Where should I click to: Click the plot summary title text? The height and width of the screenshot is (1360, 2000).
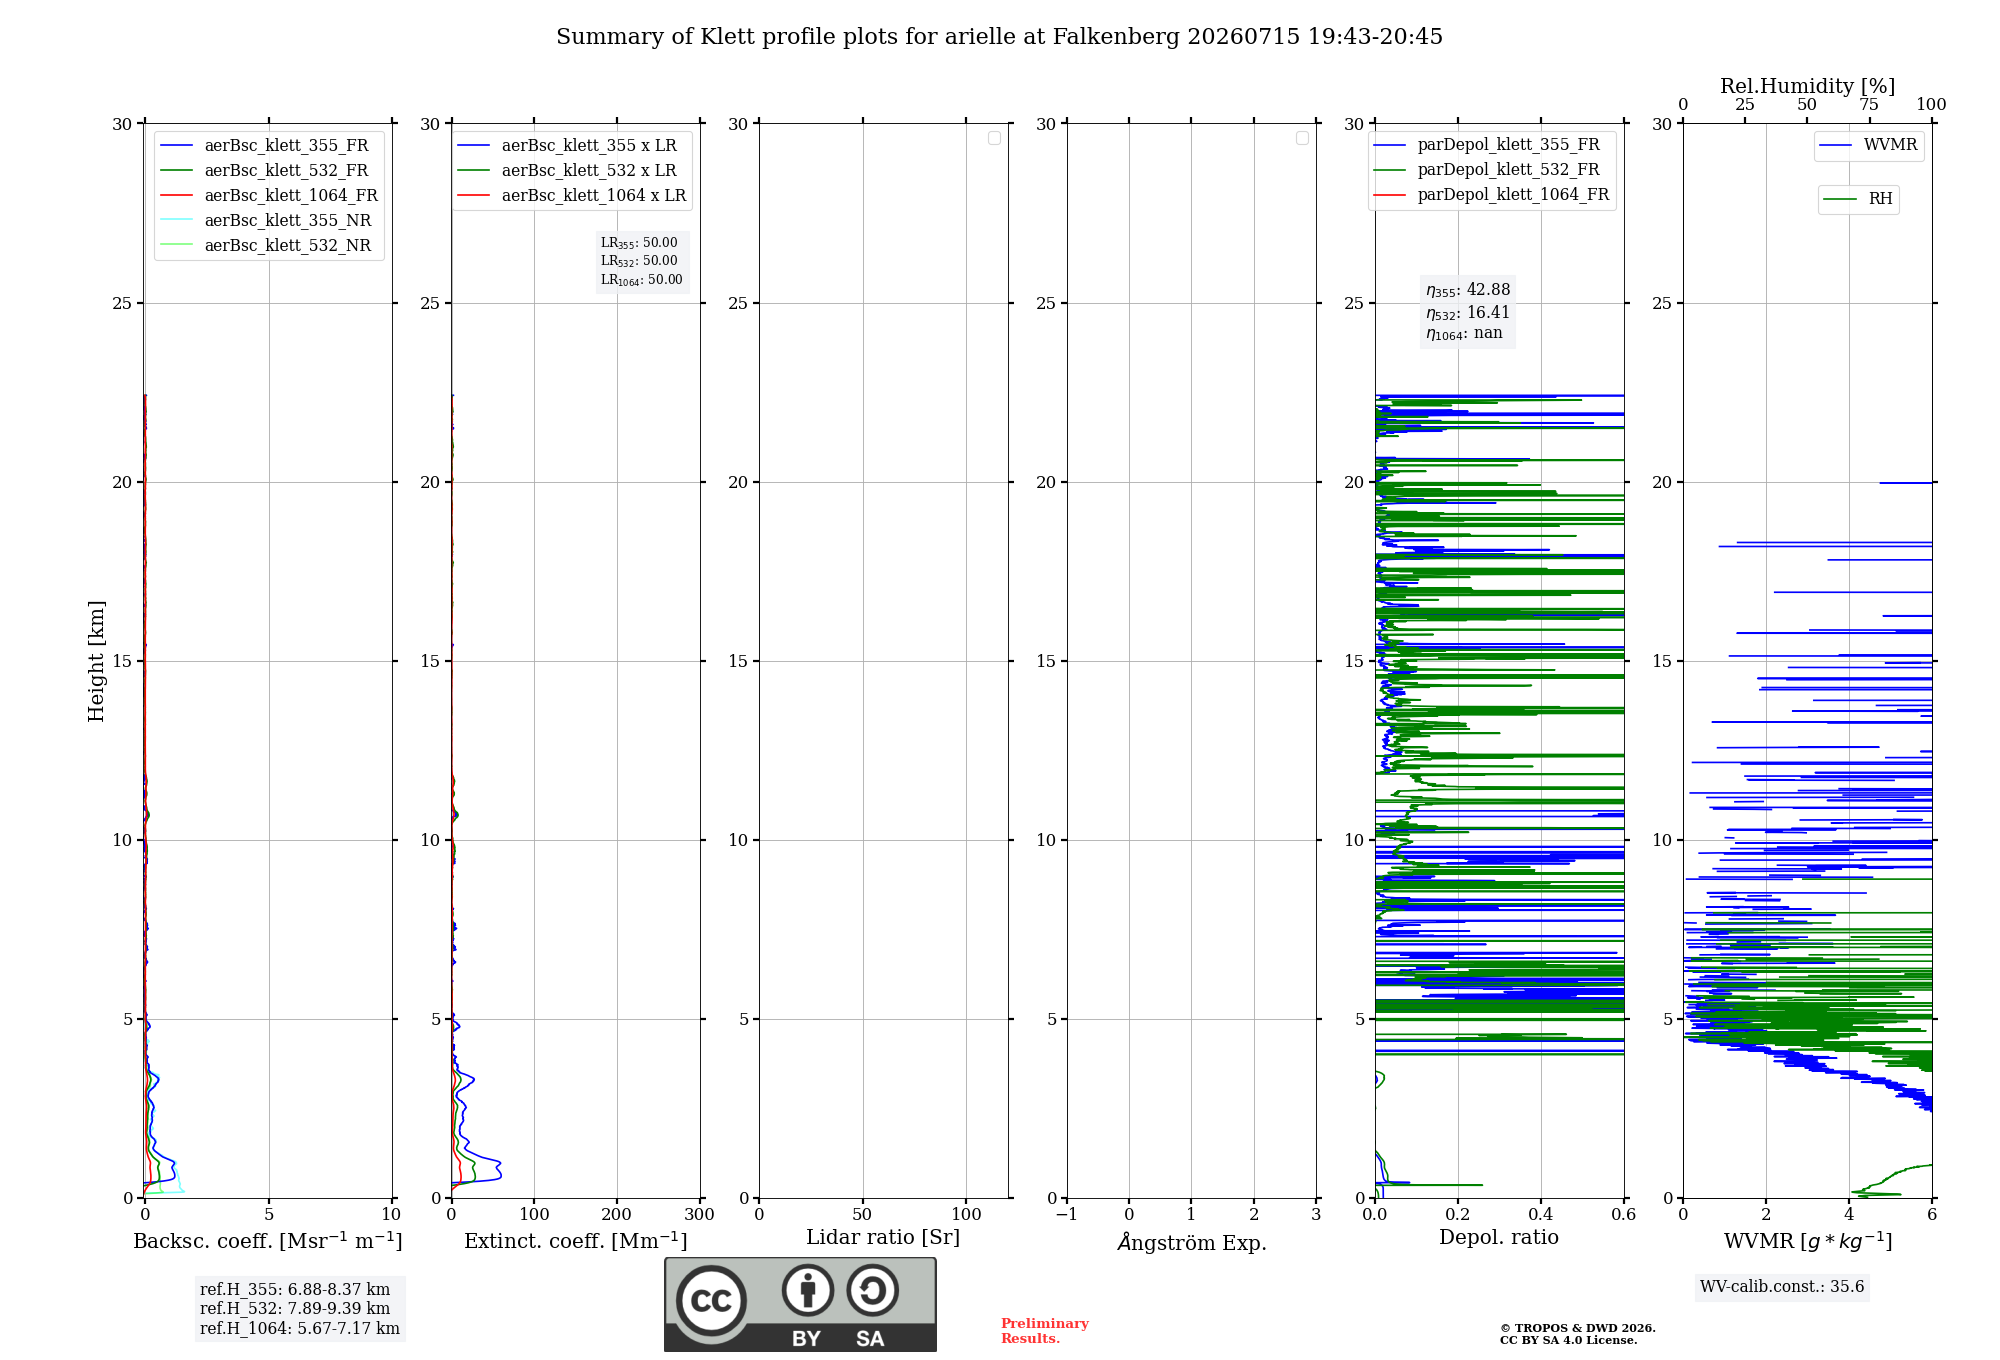[999, 37]
